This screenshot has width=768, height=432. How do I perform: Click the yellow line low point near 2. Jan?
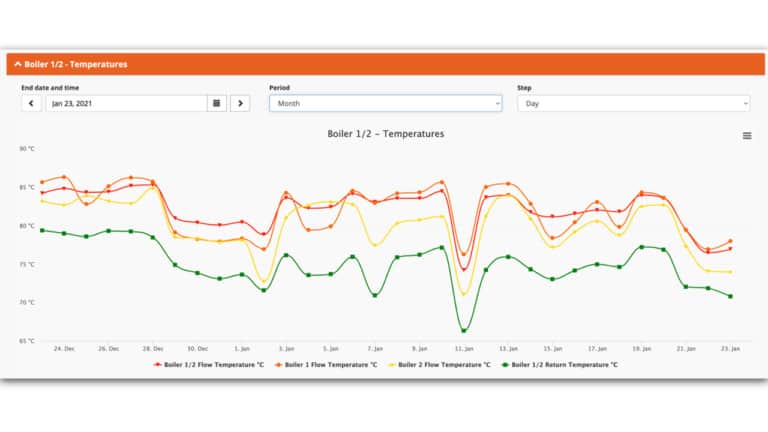[x=264, y=281]
